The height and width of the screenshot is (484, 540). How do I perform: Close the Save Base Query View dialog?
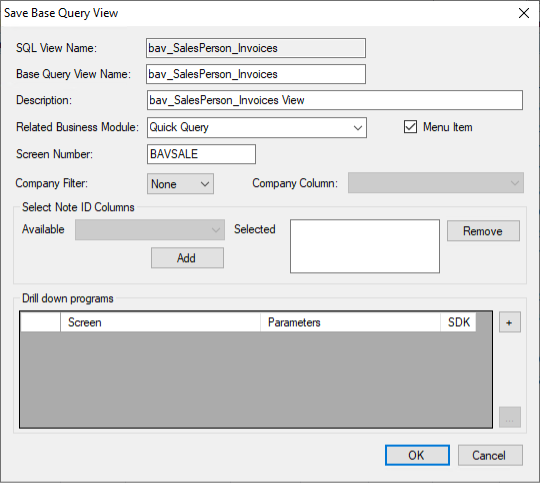[x=524, y=13]
